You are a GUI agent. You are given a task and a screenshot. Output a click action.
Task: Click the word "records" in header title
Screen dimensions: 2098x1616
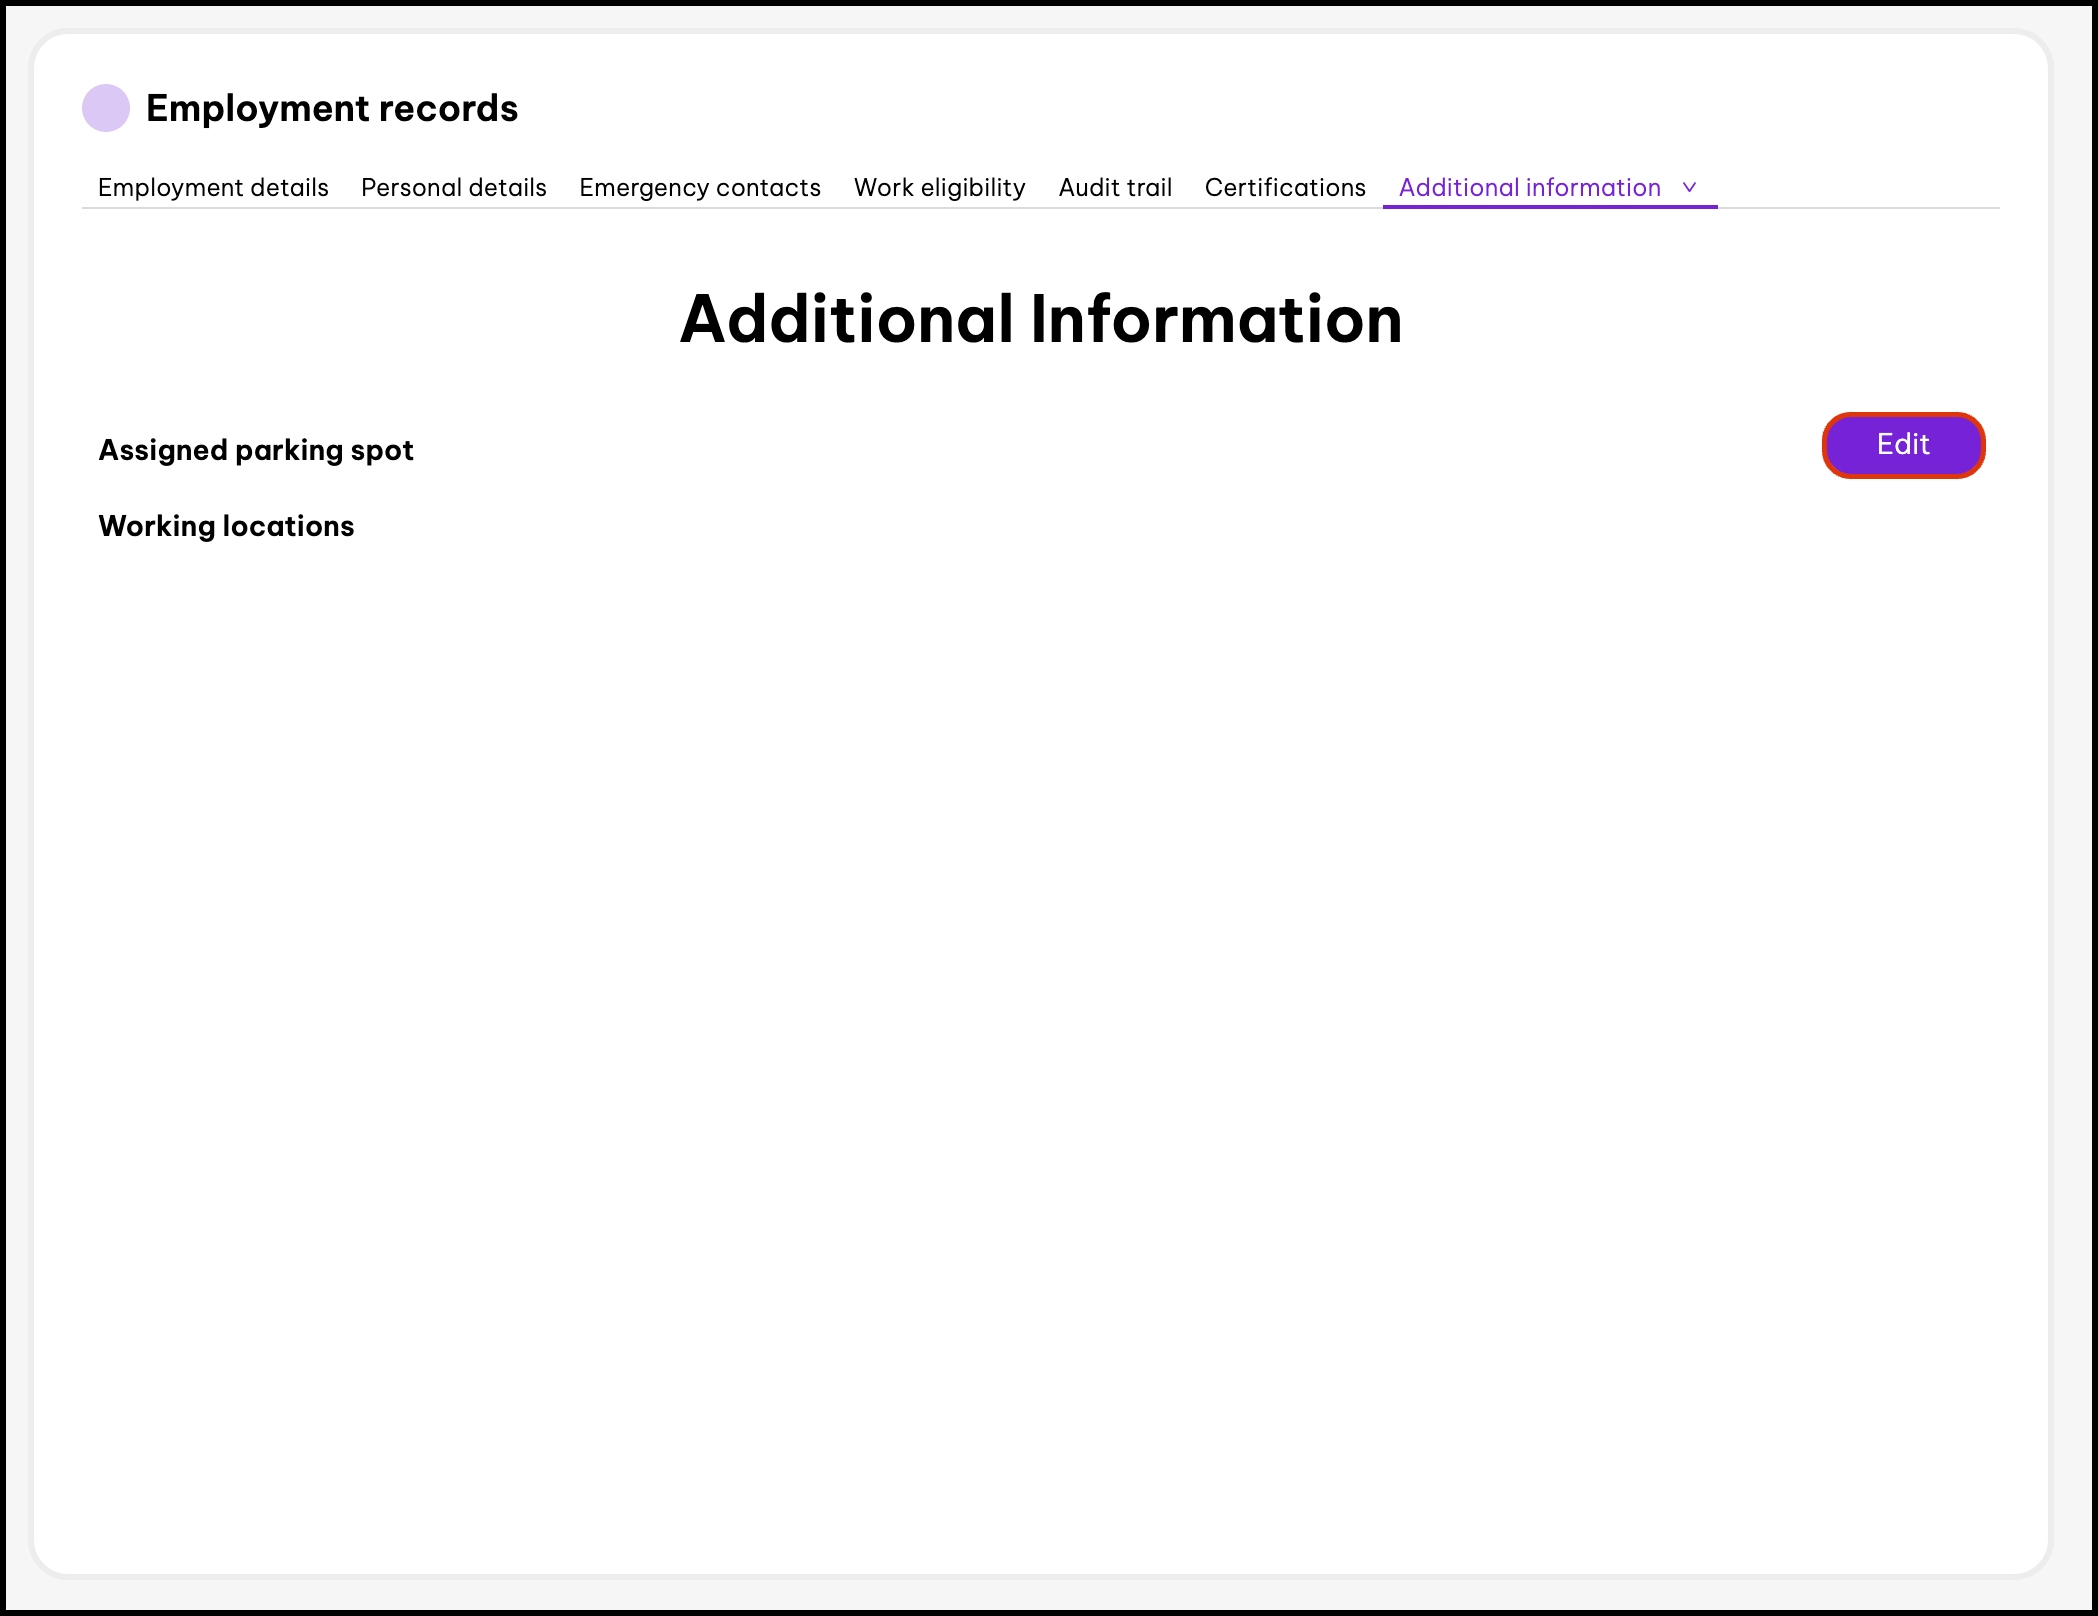448,108
